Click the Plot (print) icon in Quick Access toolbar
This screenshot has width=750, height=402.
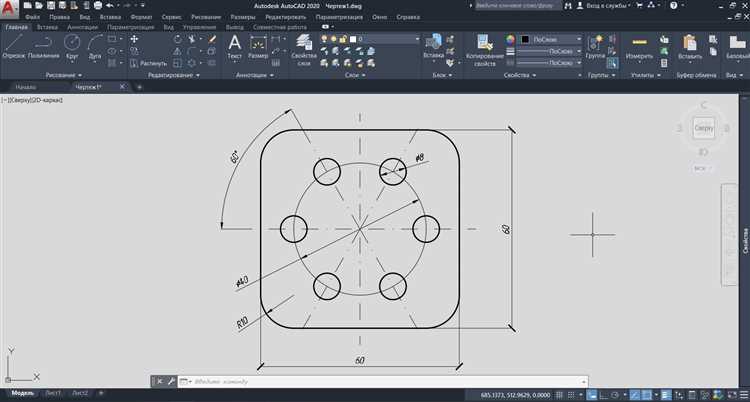[x=98, y=6]
